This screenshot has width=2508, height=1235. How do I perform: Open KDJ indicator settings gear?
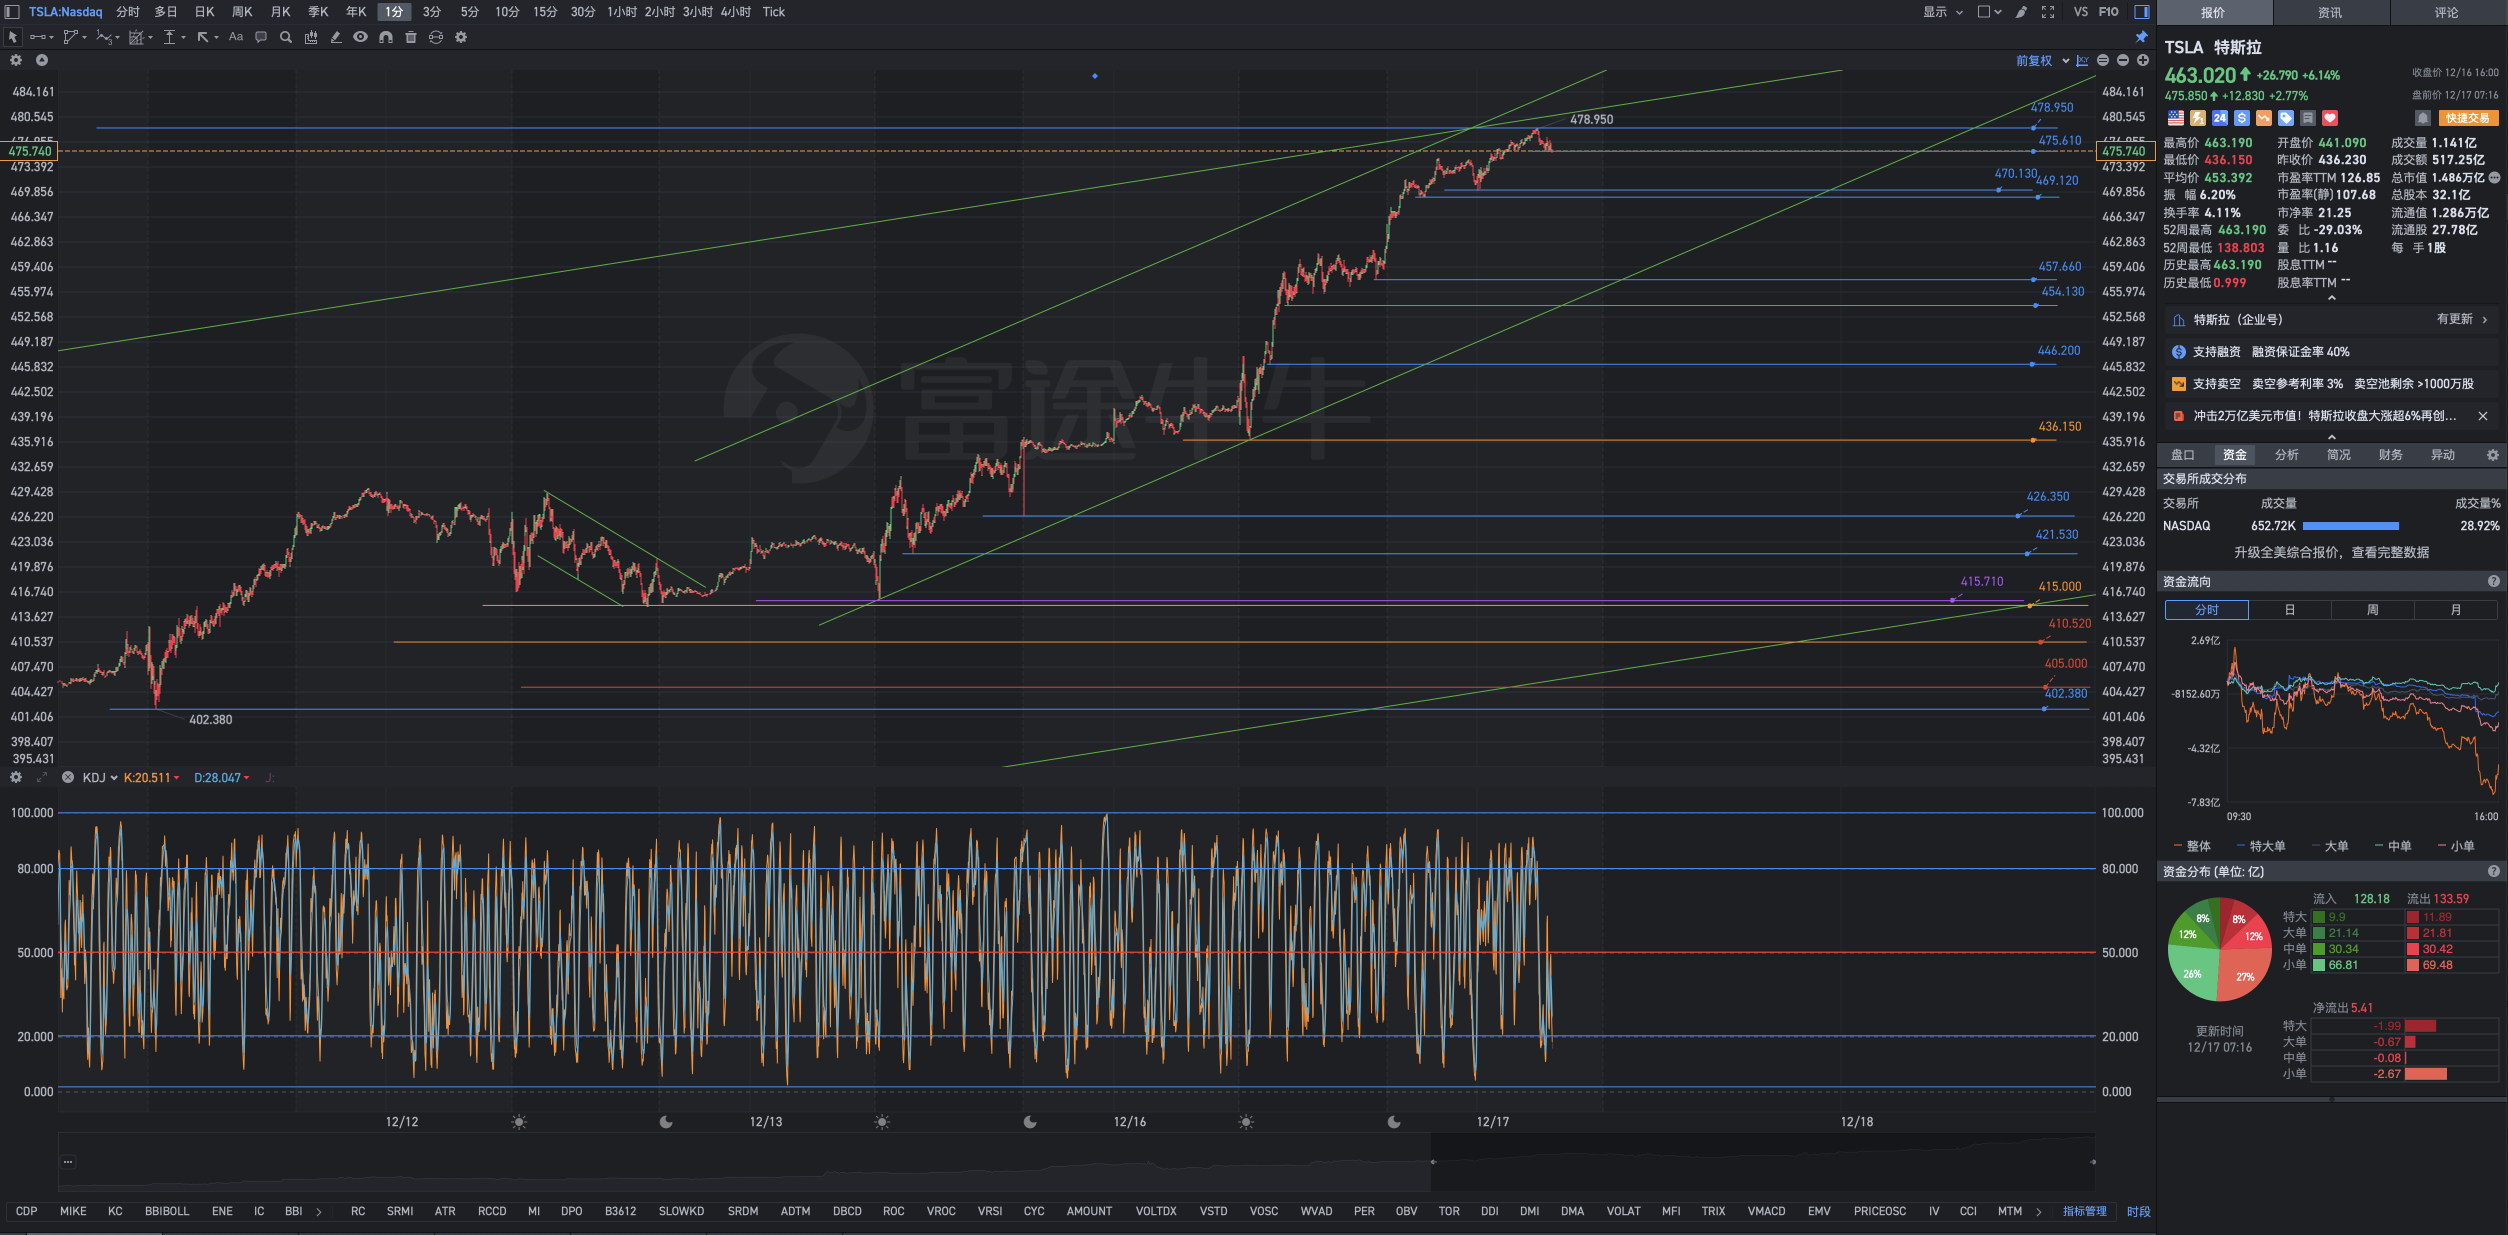click(16, 777)
